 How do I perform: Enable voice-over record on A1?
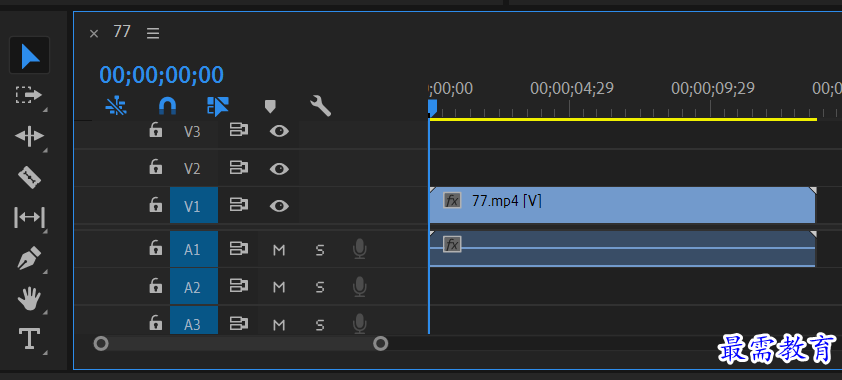click(360, 250)
